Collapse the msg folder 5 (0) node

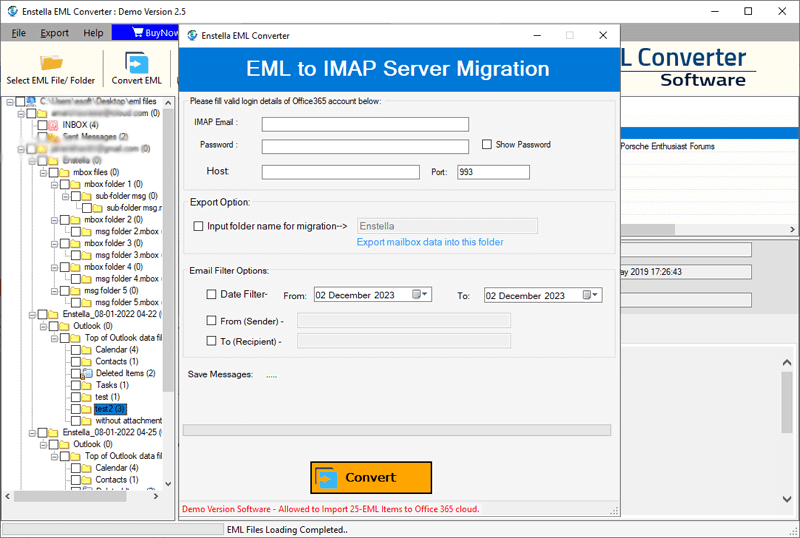54,291
